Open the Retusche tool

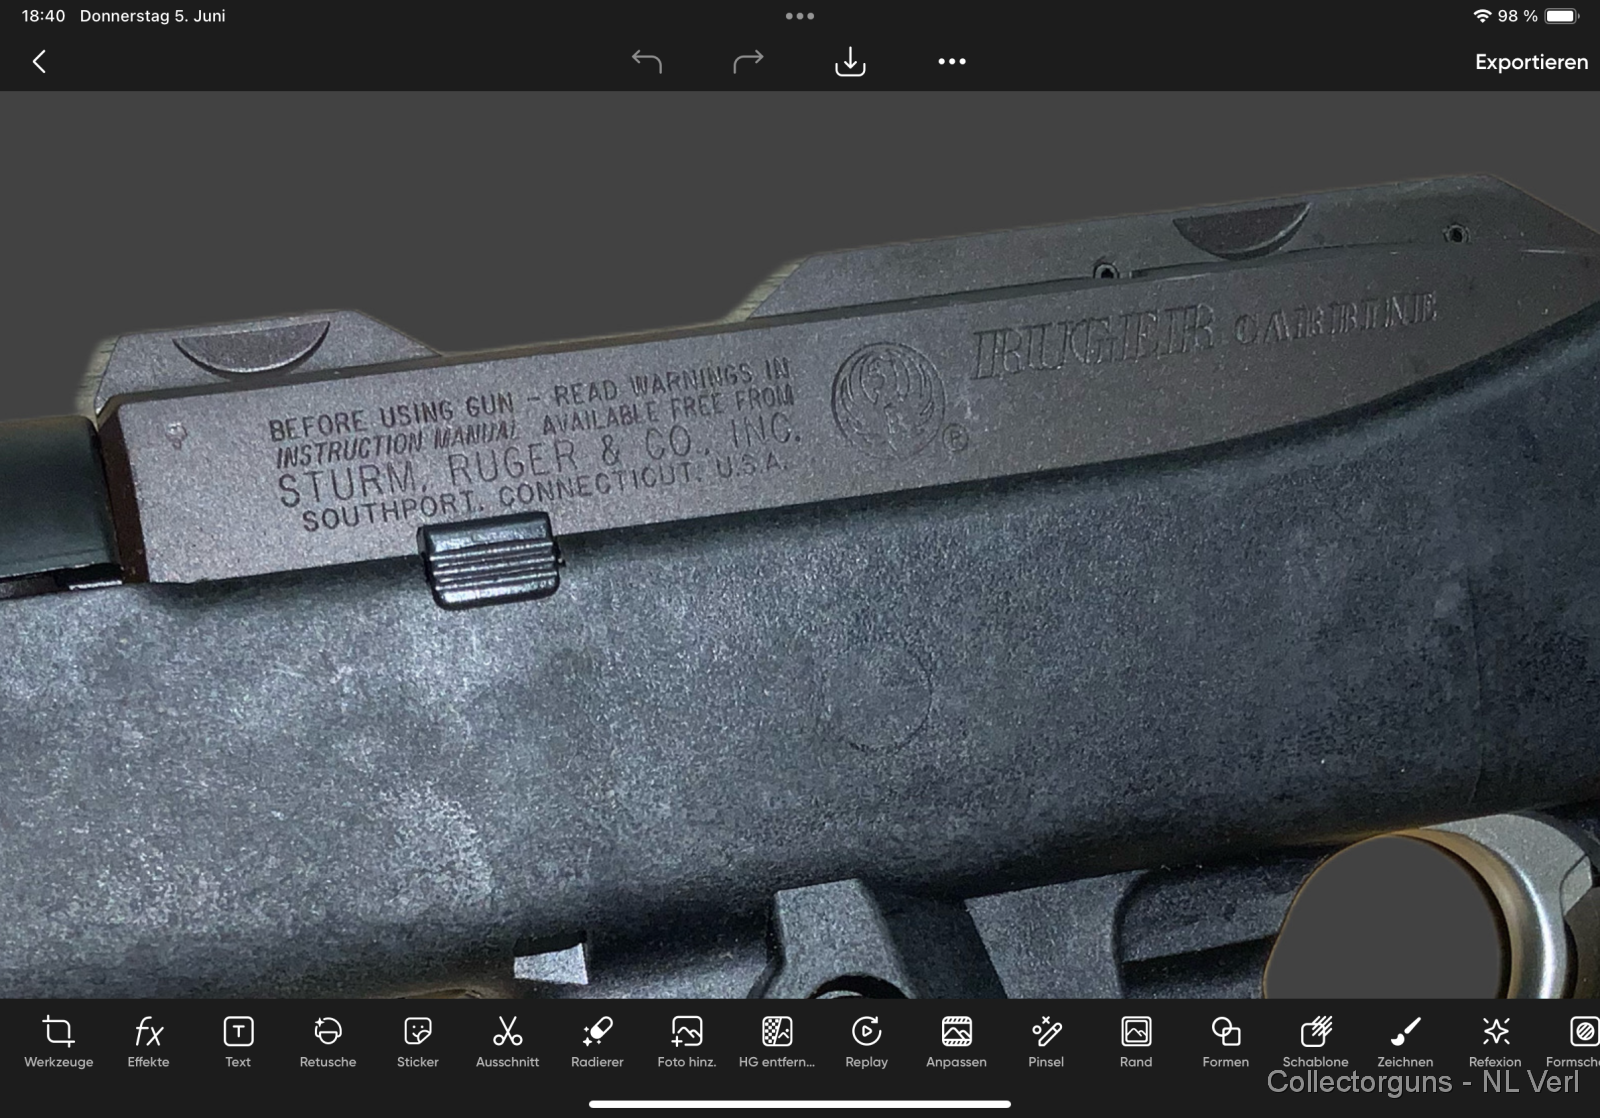tap(328, 1042)
